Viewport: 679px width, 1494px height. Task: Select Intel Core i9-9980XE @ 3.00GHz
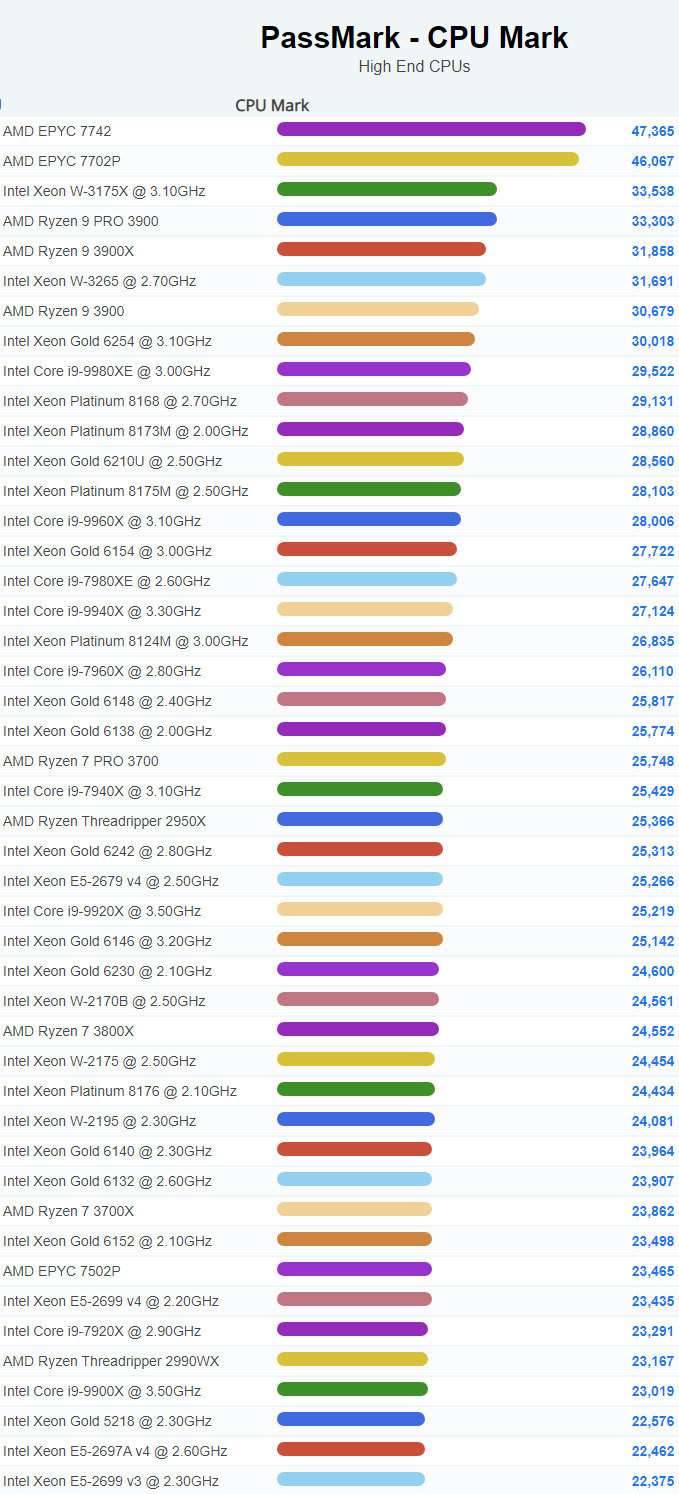tap(107, 371)
